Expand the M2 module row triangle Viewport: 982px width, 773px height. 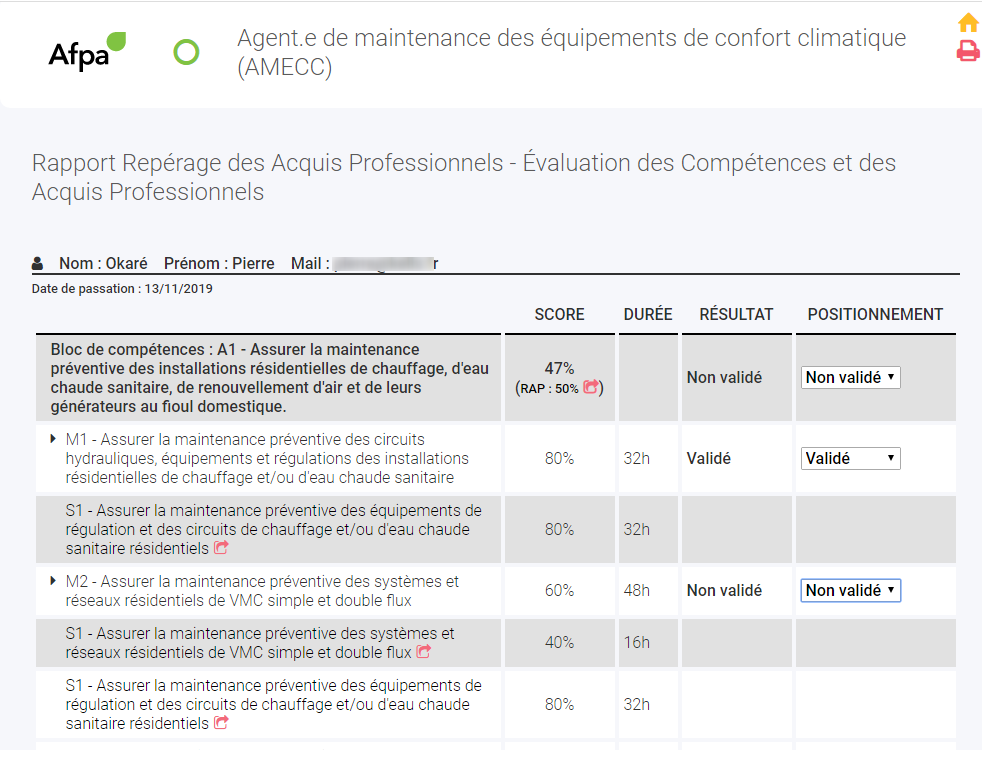click(x=53, y=581)
